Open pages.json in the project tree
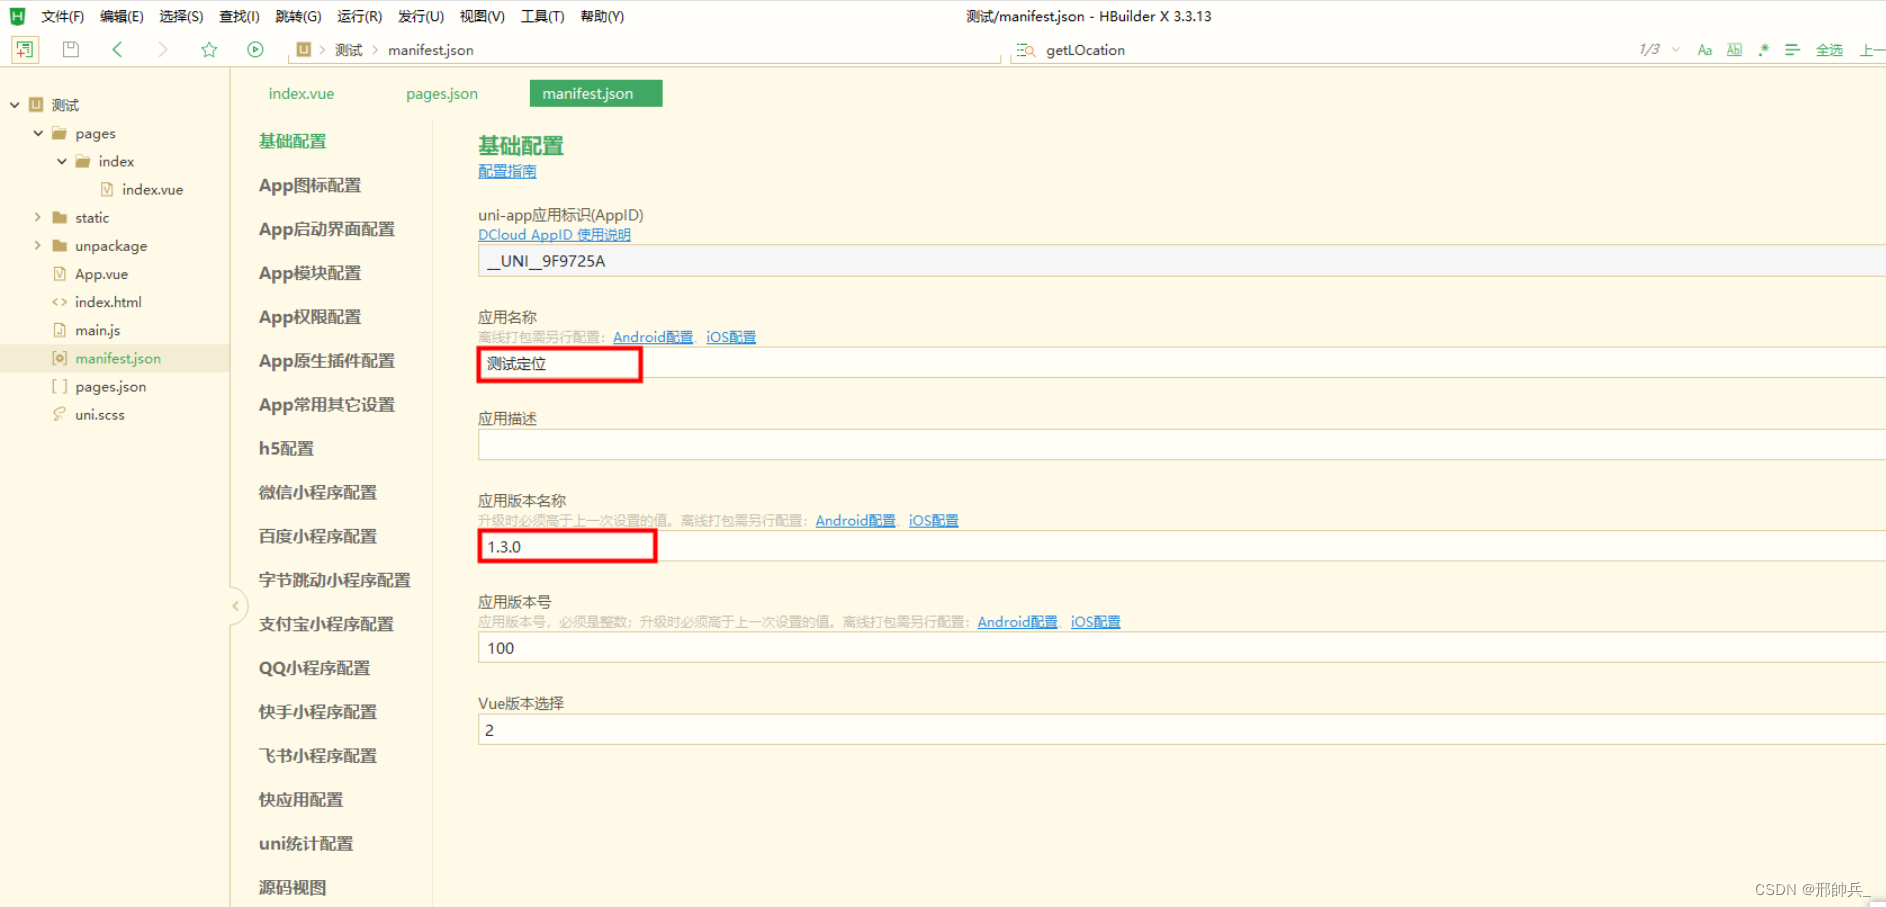The image size is (1886, 907). coord(110,386)
